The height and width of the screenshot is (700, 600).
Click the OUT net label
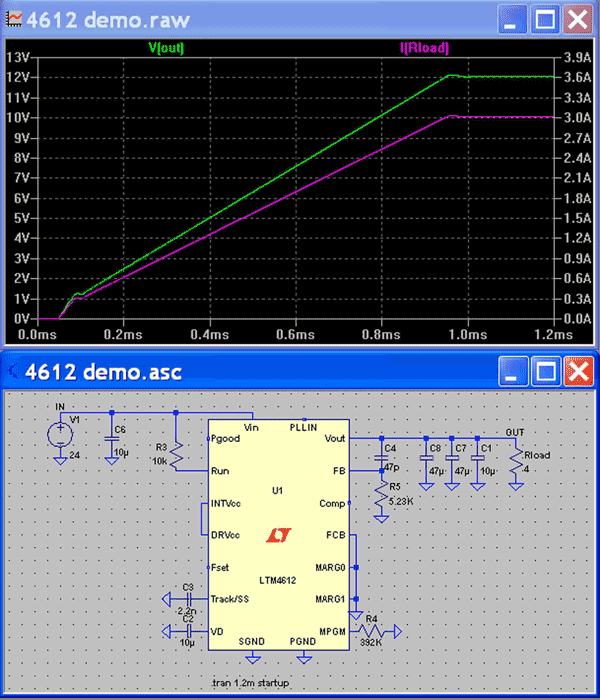coord(515,433)
